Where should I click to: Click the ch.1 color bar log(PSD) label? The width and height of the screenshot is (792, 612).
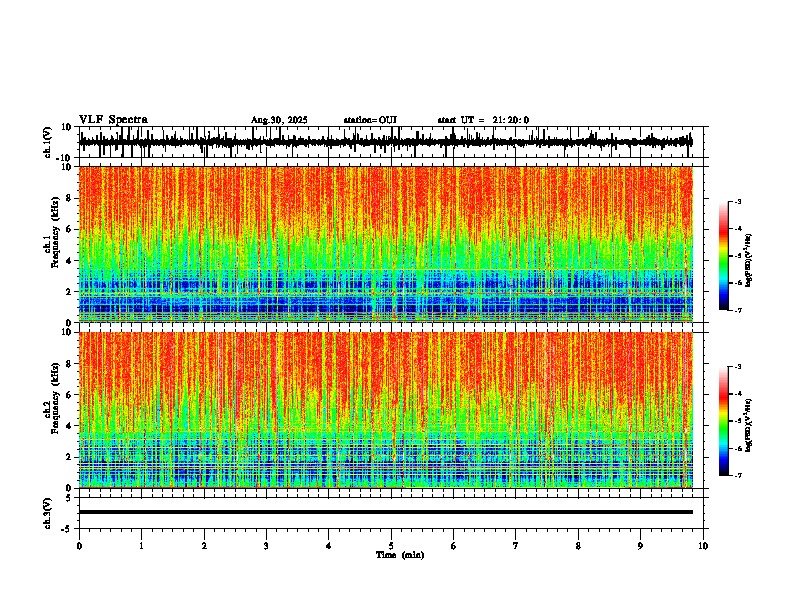coord(748,261)
